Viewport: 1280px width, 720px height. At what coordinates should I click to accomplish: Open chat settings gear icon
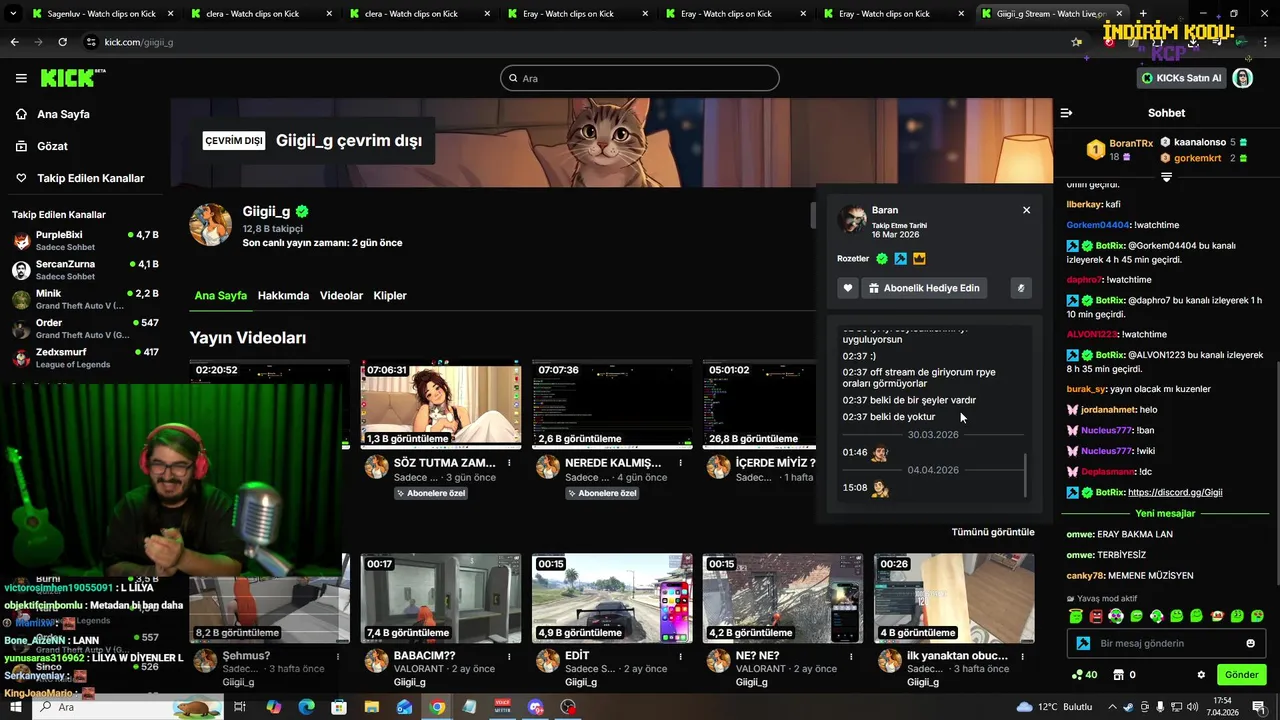[x=1201, y=675]
